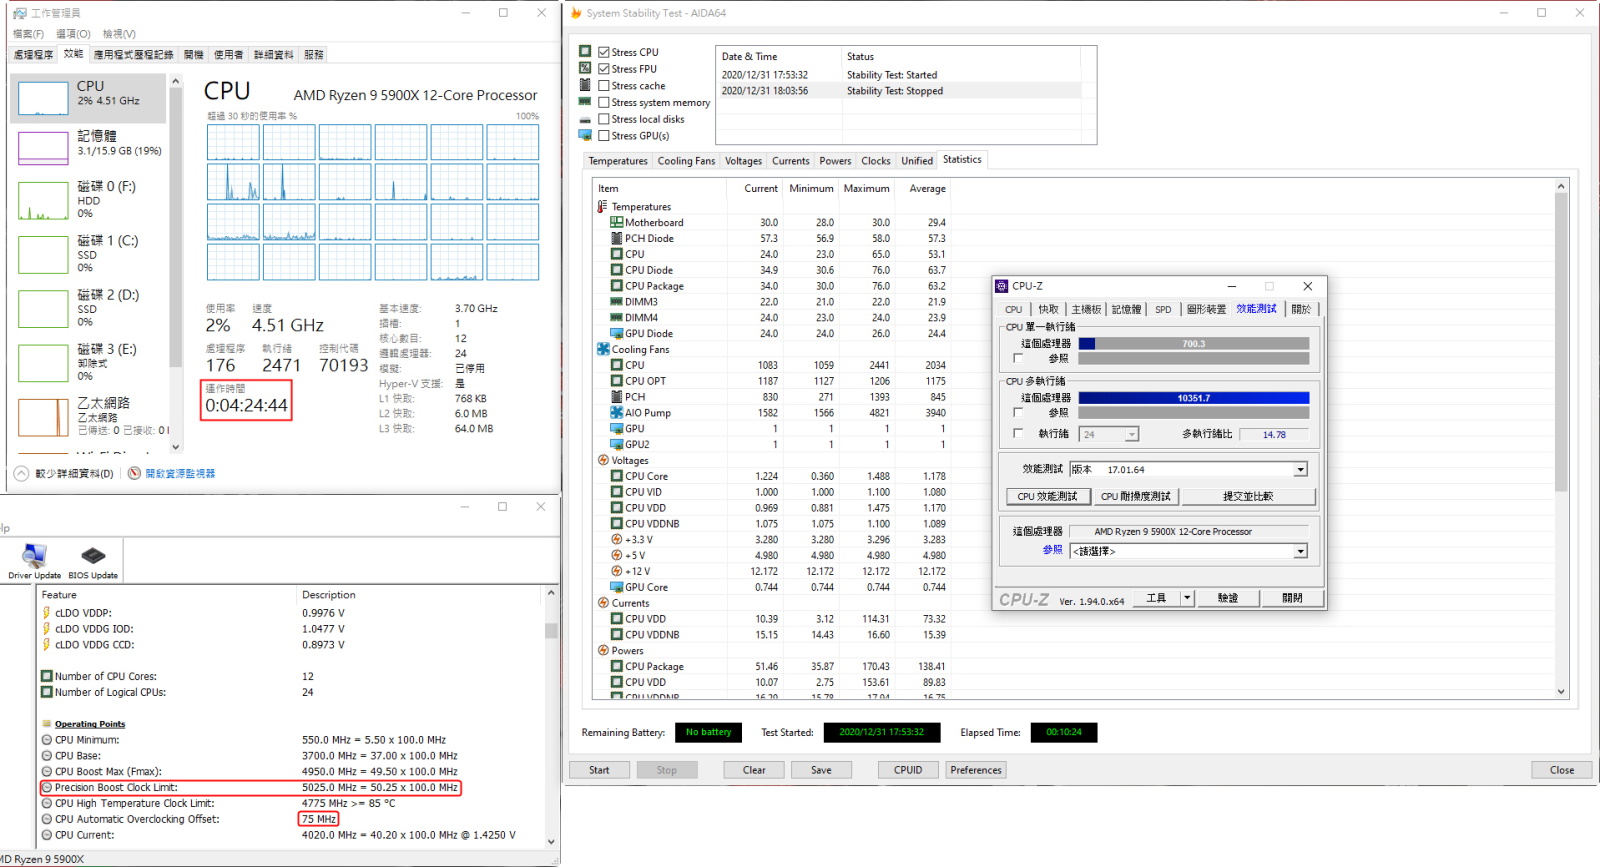Screen dimensions: 1600x867
Task: Click the Number of CPU Cores icon
Action: coord(47,676)
